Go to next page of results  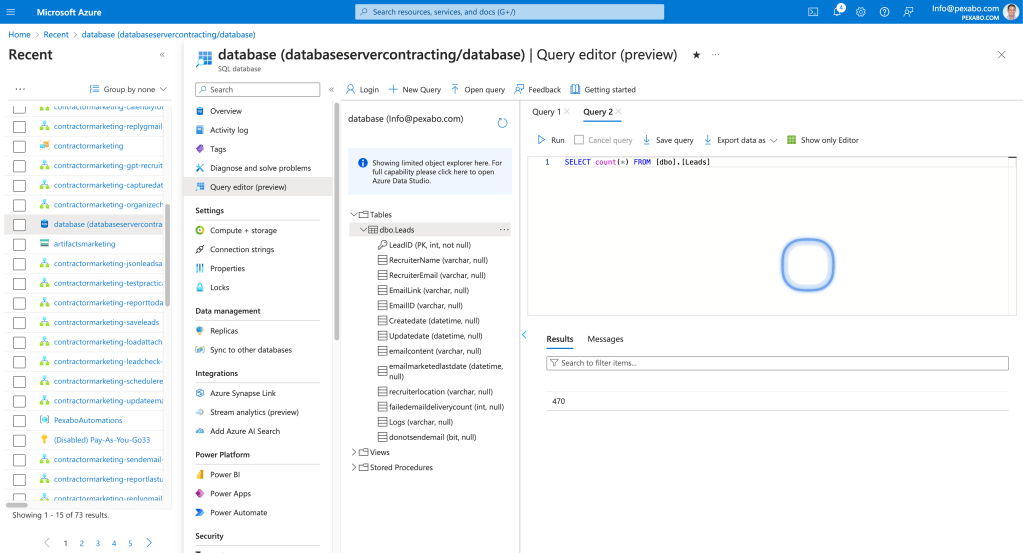[x=149, y=543]
